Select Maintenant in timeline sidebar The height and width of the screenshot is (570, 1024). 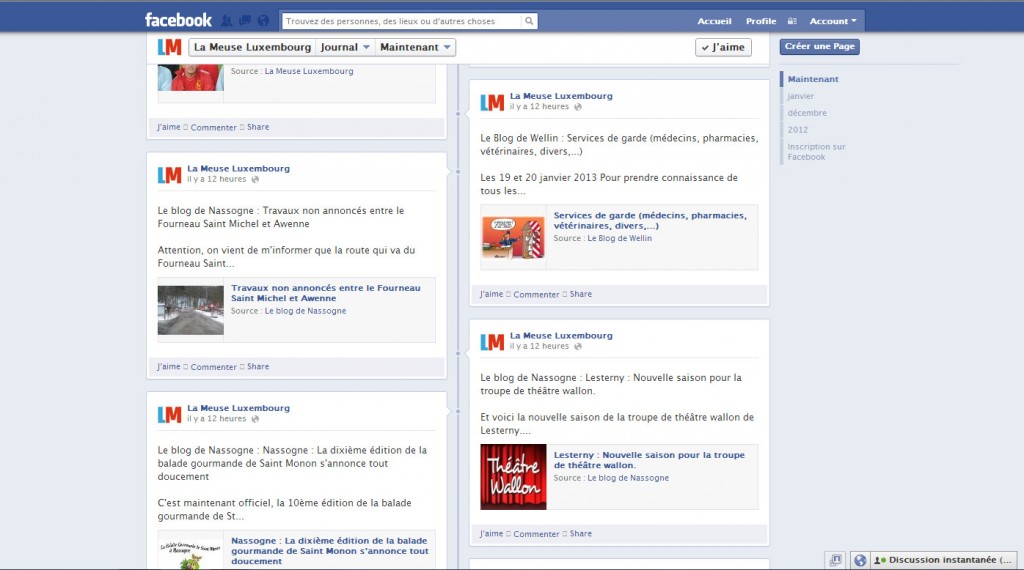pyautogui.click(x=813, y=79)
